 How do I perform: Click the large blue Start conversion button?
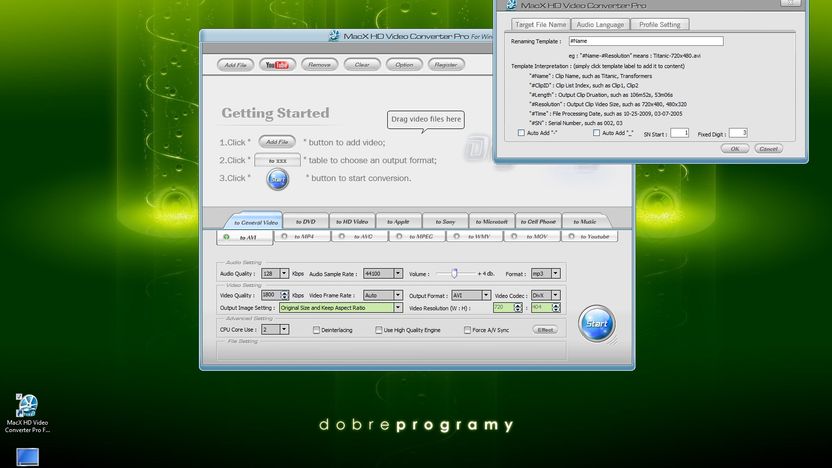(597, 323)
